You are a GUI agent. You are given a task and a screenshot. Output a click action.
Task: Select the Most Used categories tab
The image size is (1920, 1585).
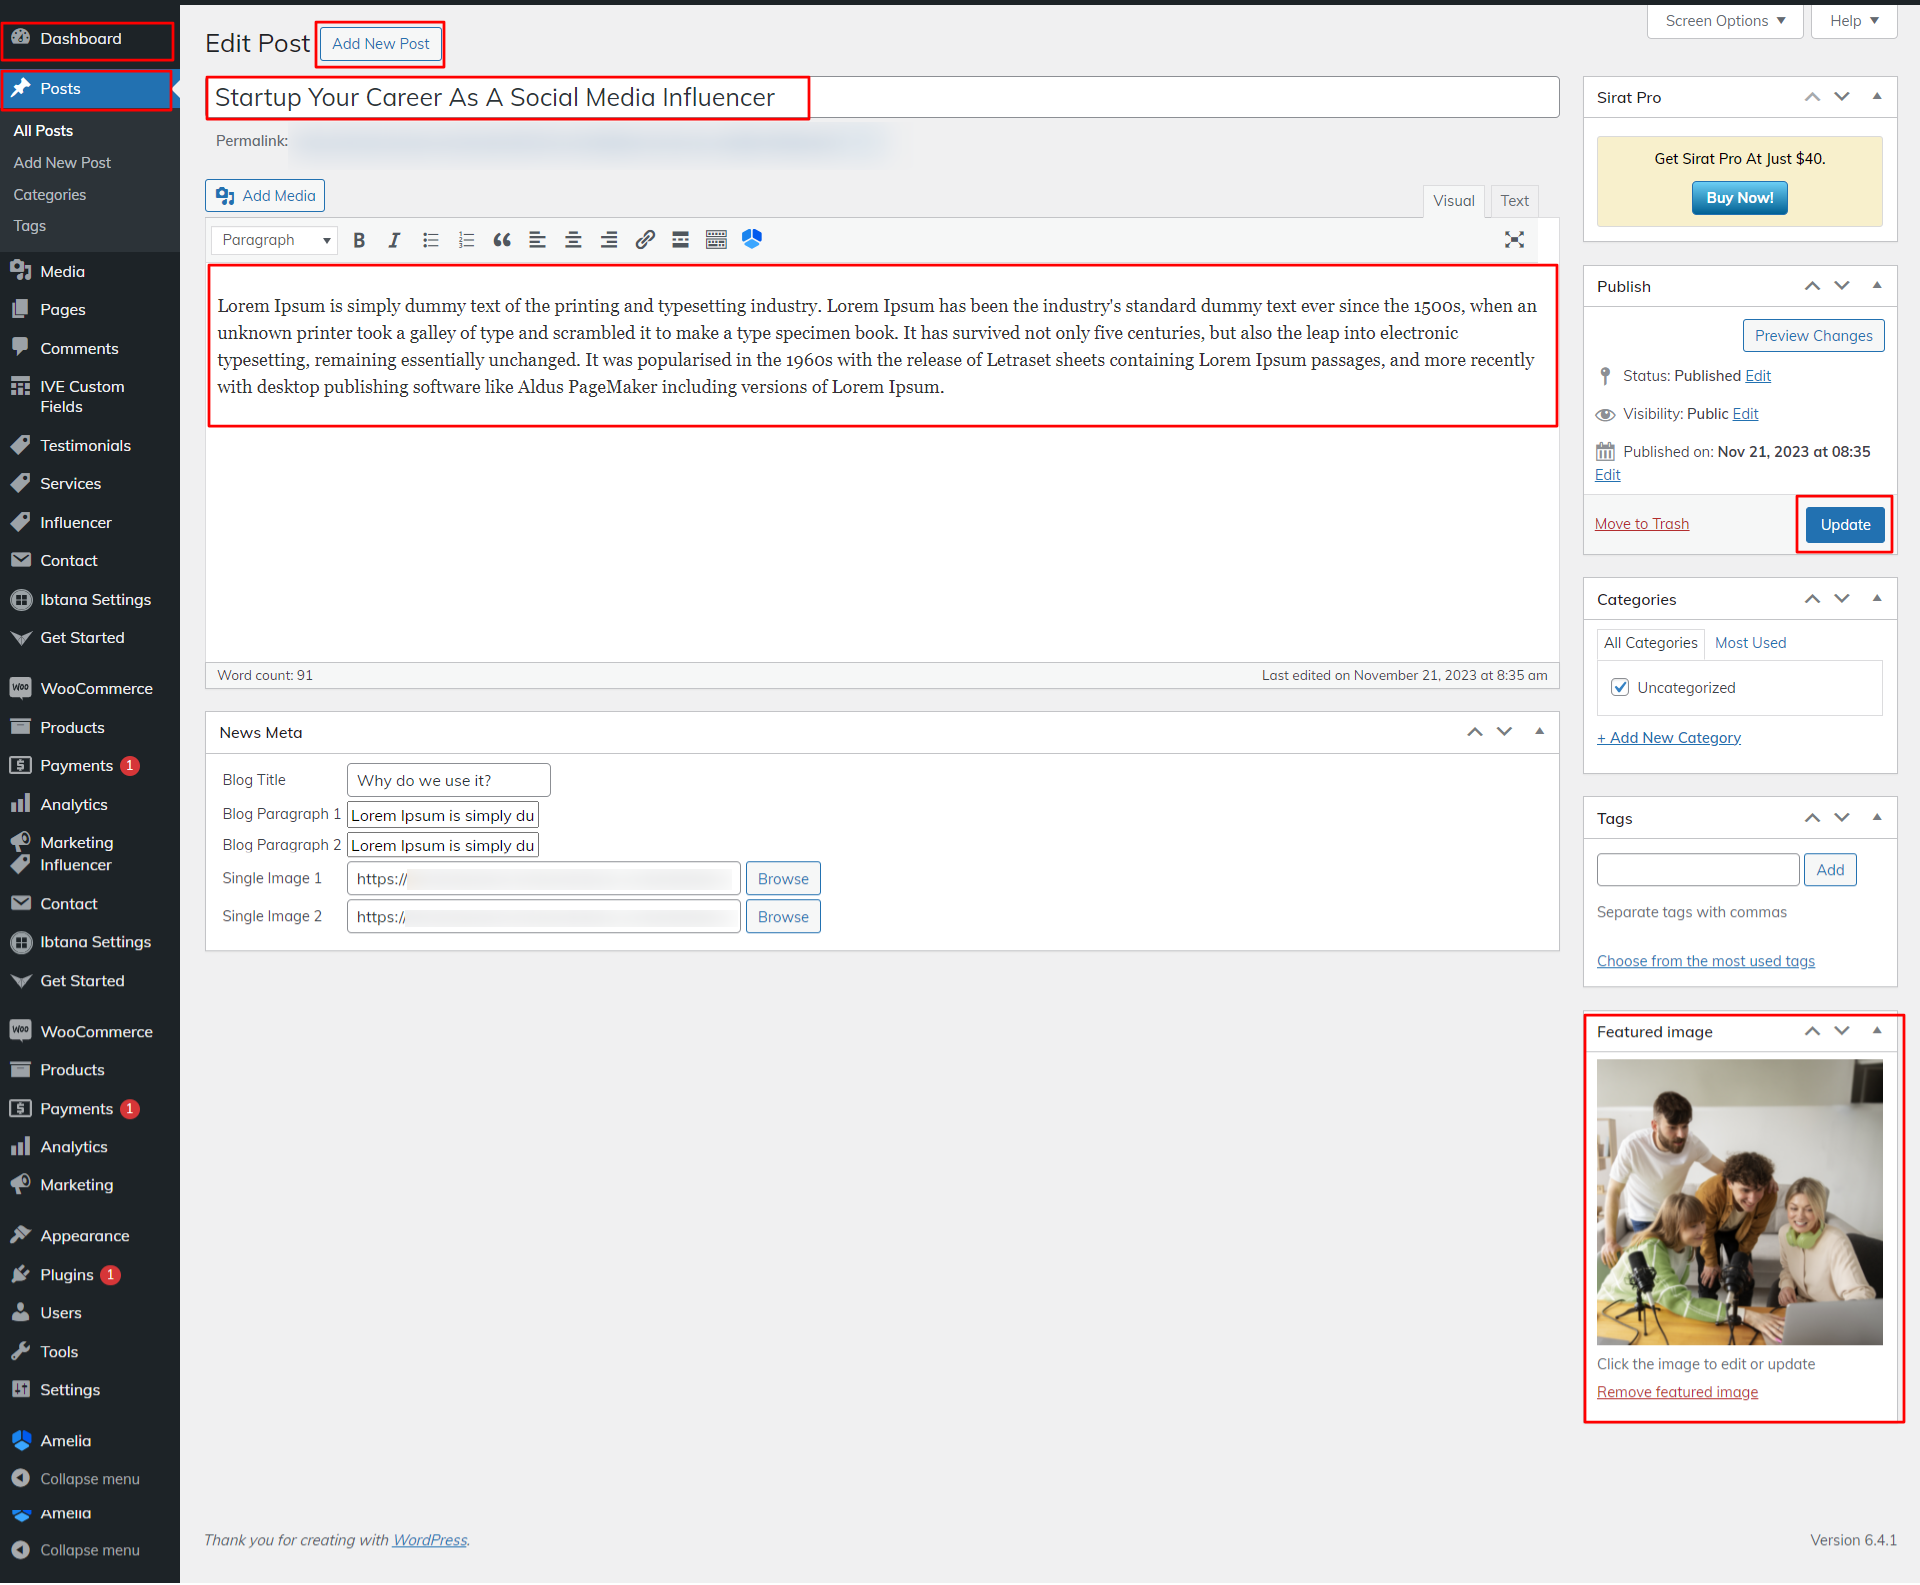(1750, 643)
